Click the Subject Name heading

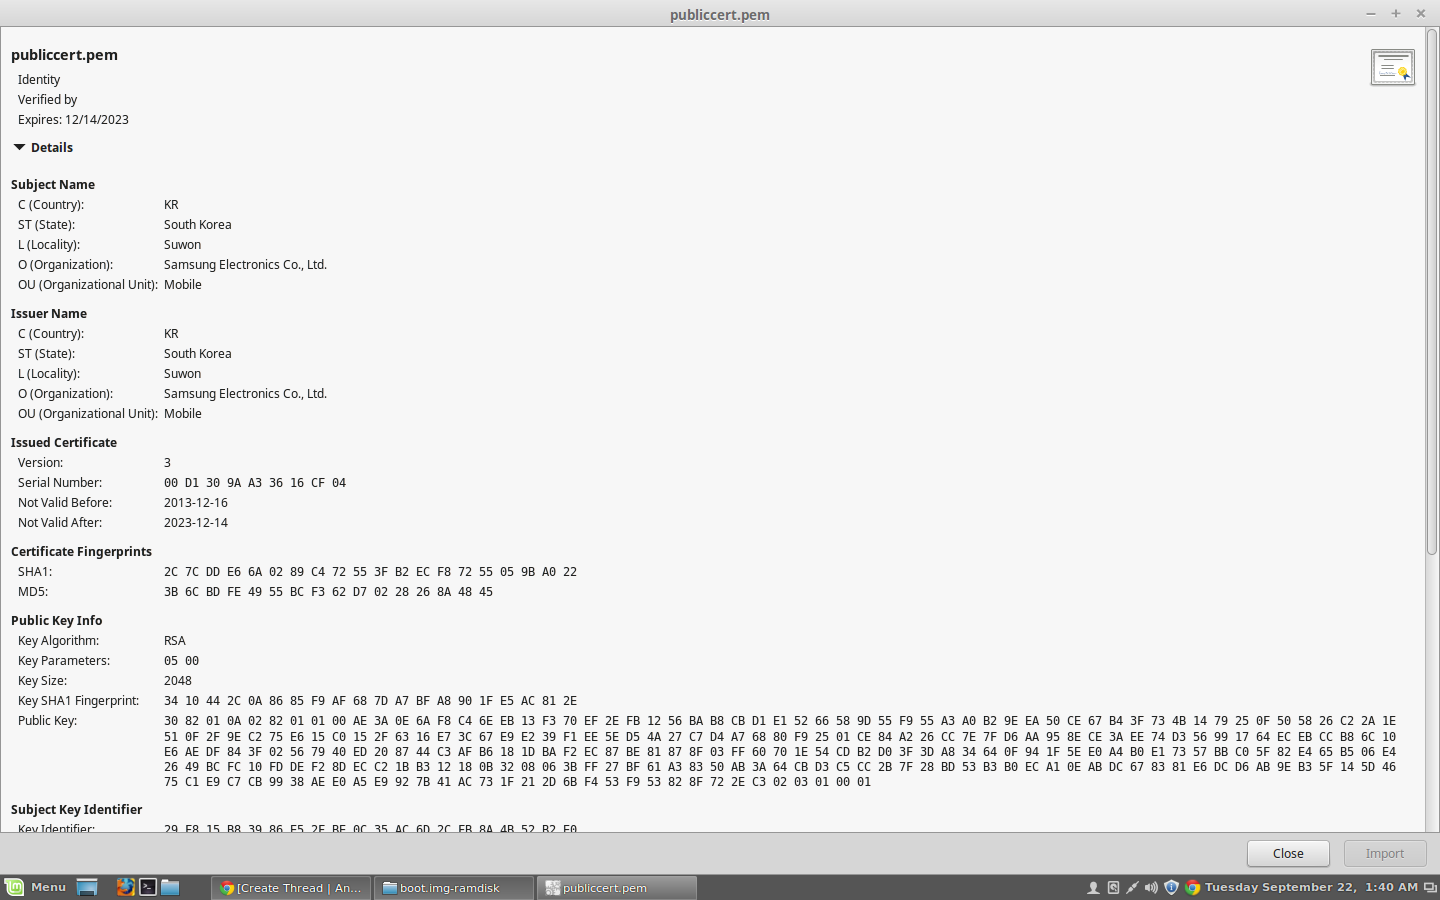click(x=53, y=184)
